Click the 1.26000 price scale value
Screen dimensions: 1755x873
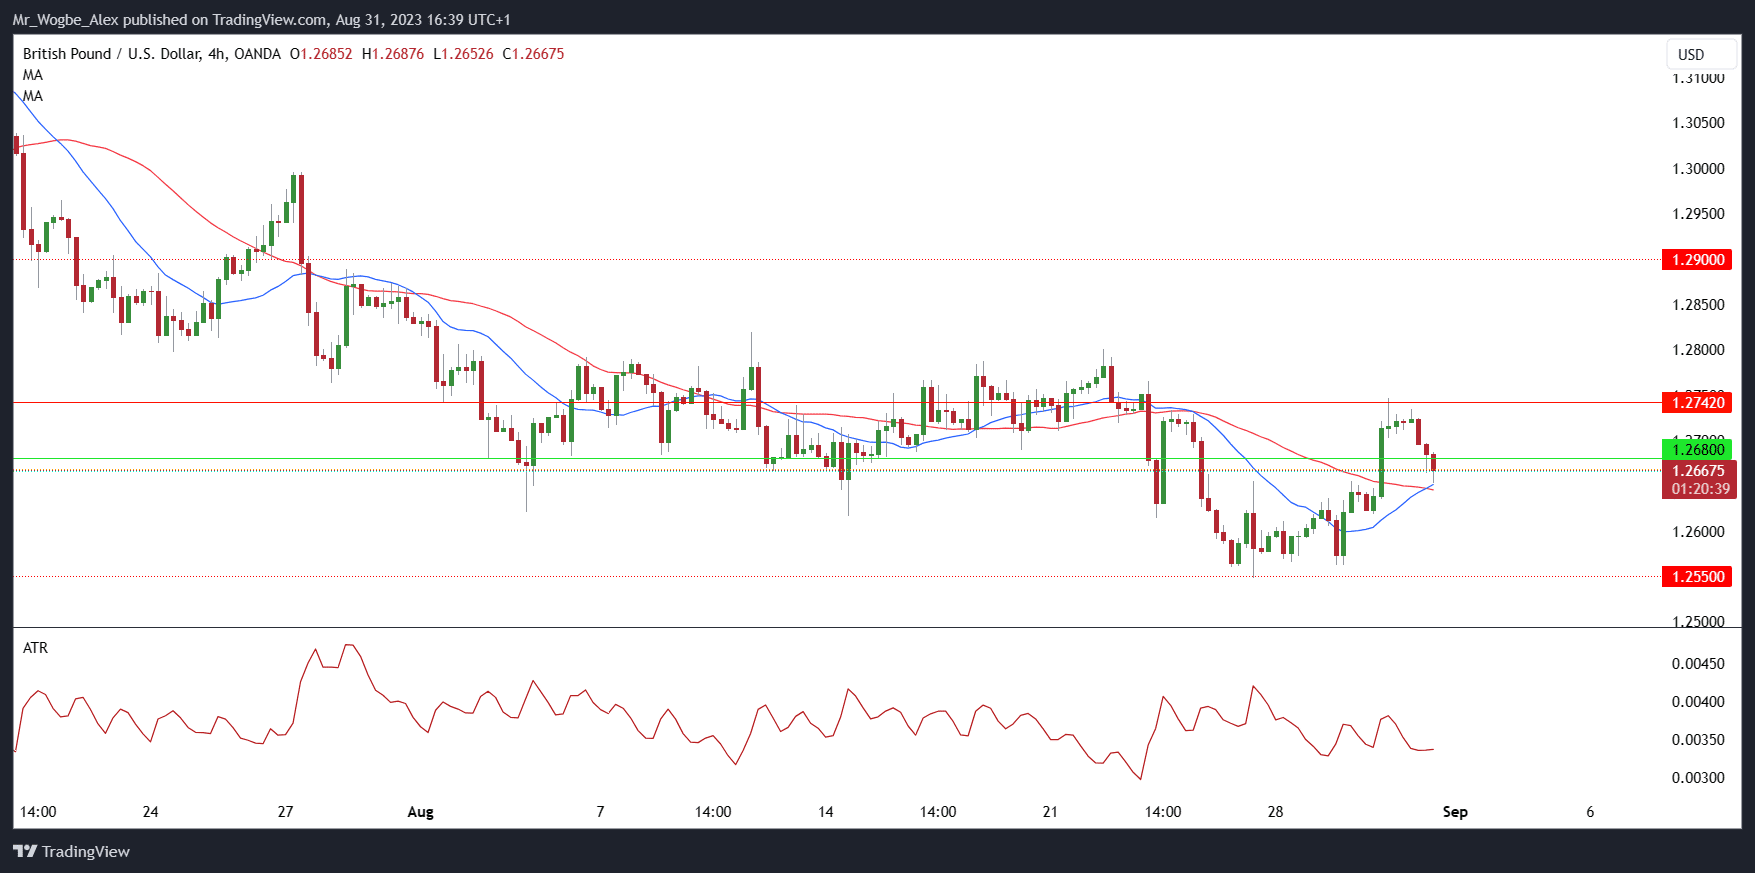1698,532
